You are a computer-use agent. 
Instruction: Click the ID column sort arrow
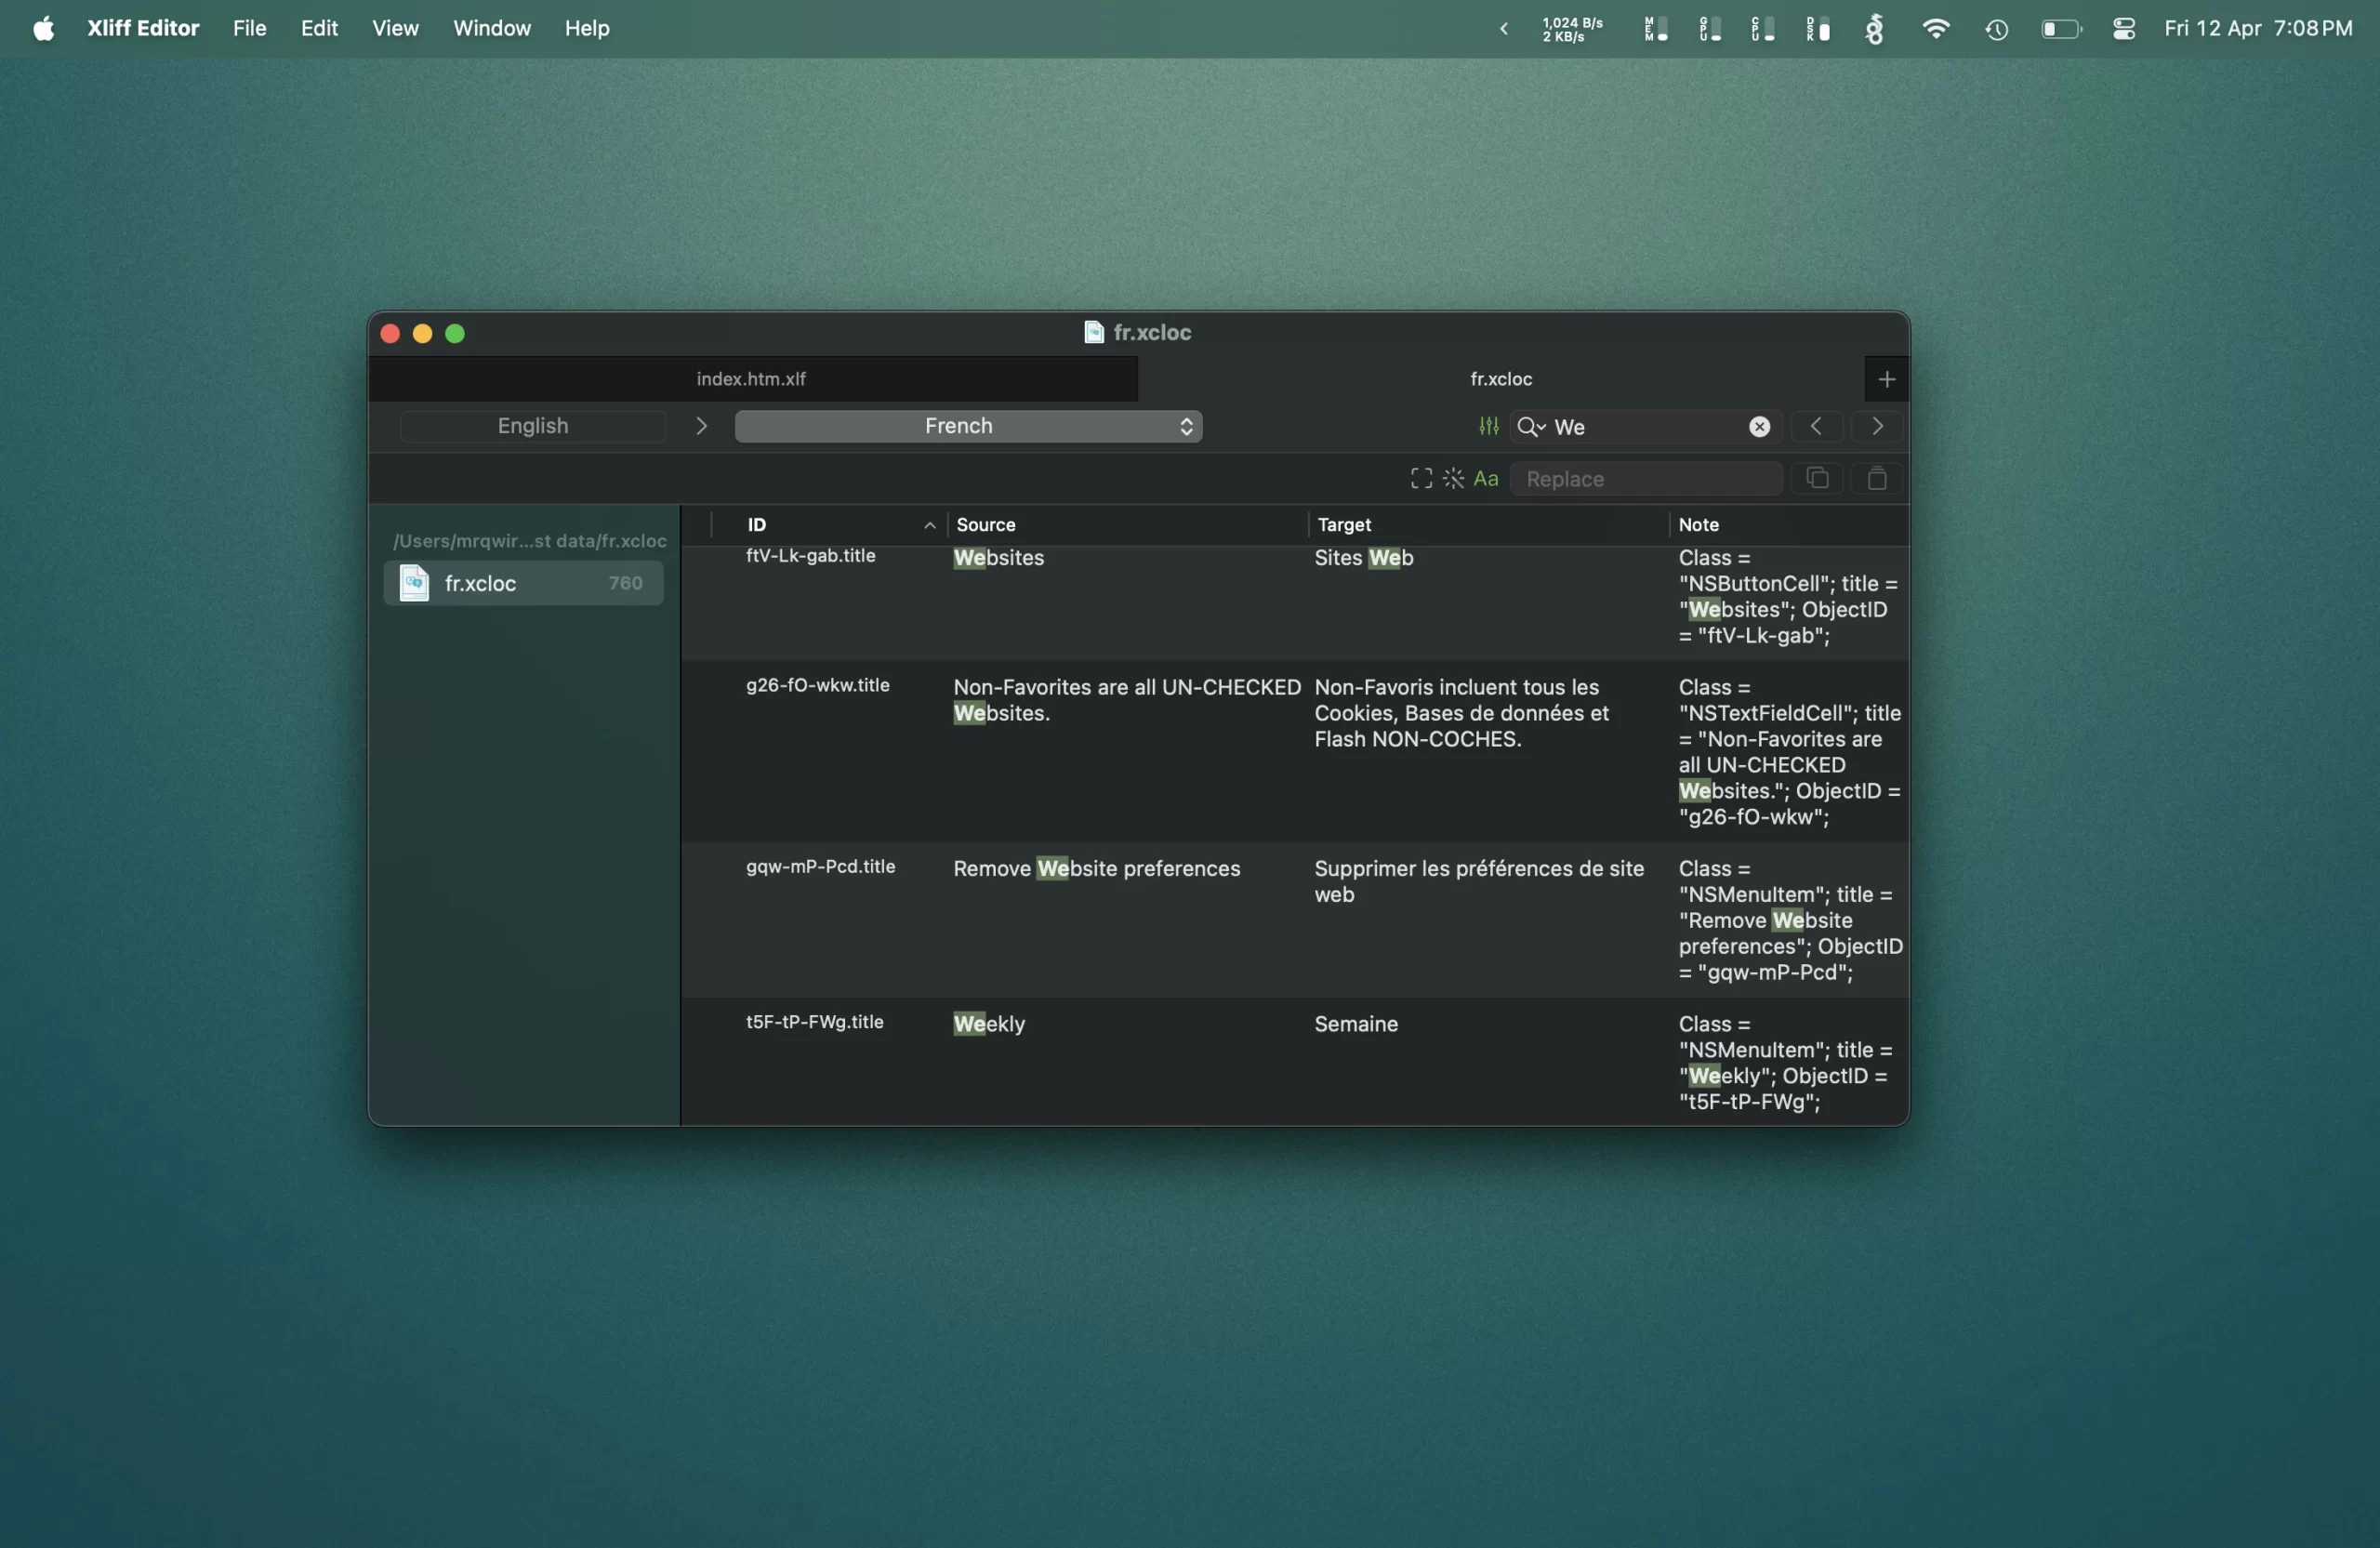point(929,525)
